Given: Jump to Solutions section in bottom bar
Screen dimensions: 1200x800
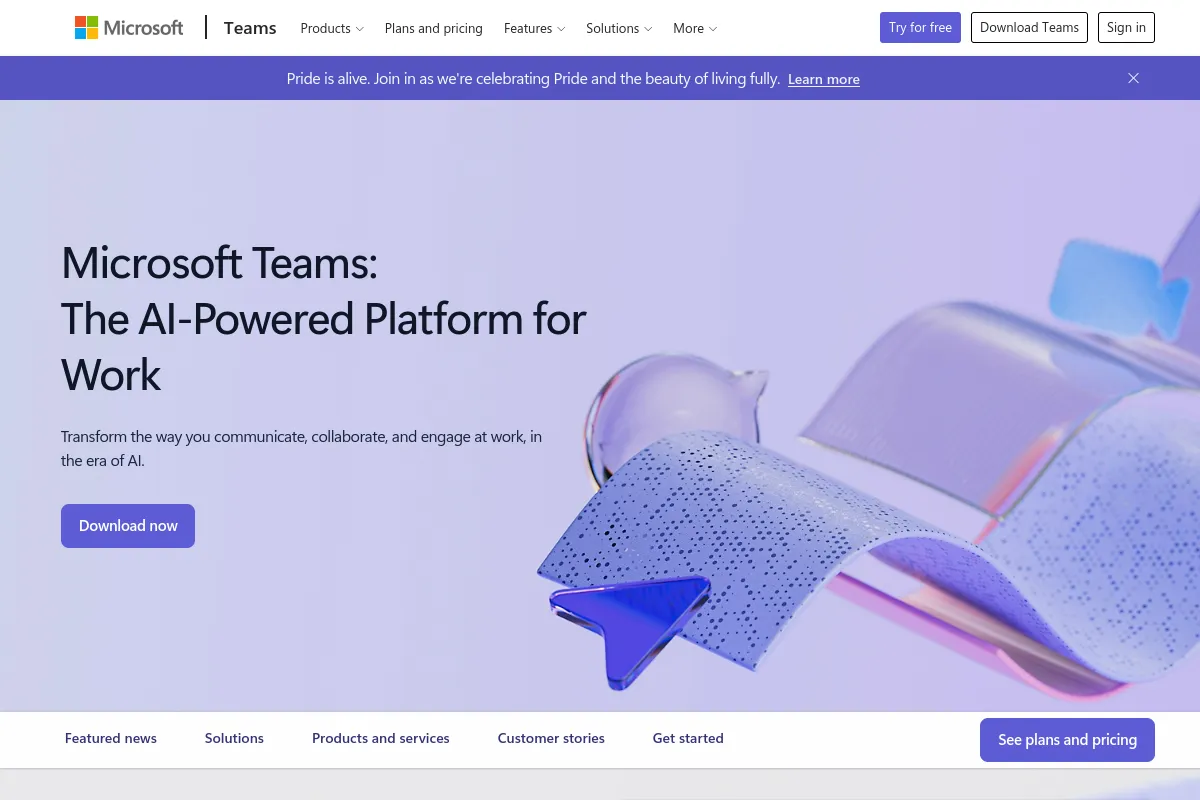Looking at the screenshot, I should (x=234, y=739).
